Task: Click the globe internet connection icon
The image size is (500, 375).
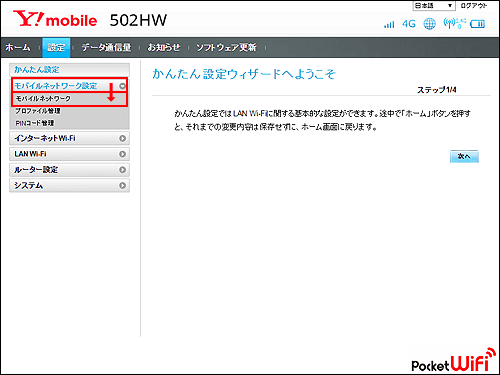Action: (429, 24)
